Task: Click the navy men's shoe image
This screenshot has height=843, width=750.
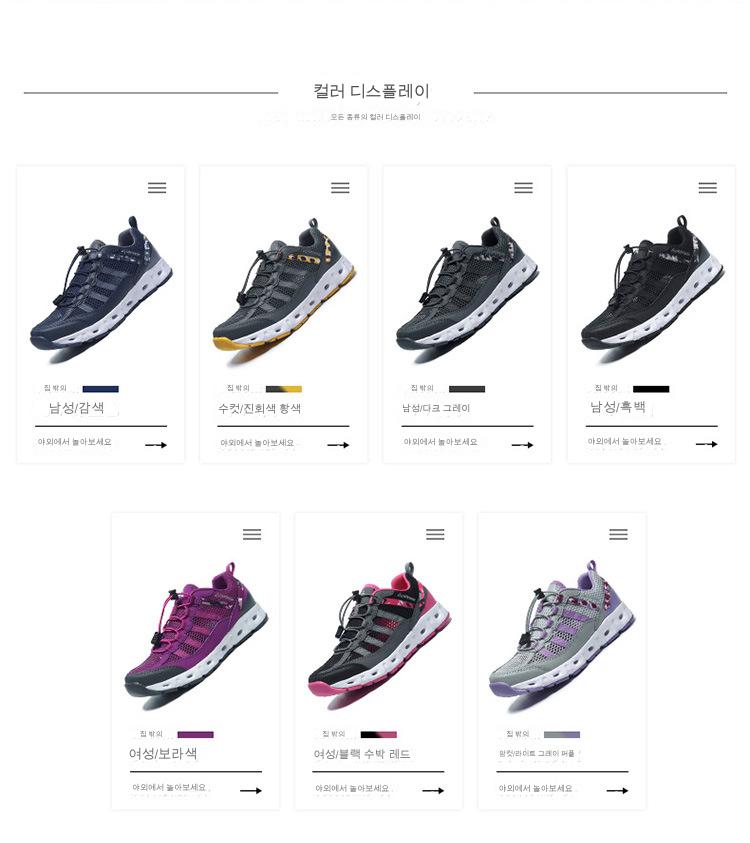Action: [x=101, y=285]
